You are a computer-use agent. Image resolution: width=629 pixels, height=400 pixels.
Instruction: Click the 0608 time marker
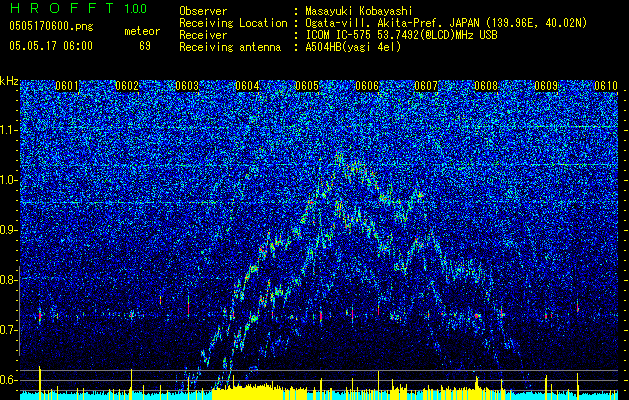click(x=486, y=86)
